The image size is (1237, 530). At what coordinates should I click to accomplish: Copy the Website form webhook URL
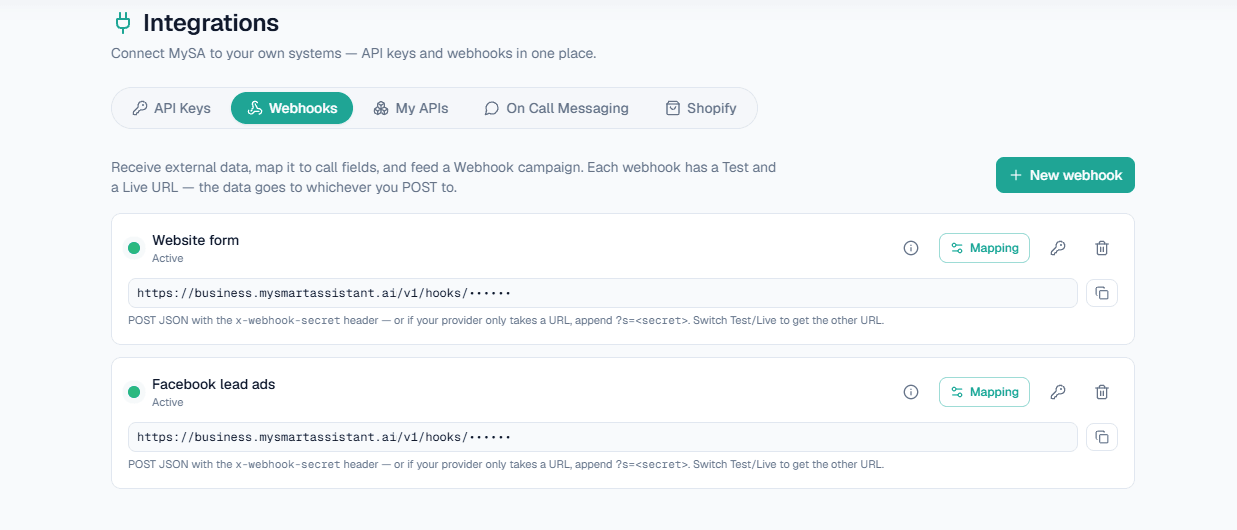click(1102, 293)
